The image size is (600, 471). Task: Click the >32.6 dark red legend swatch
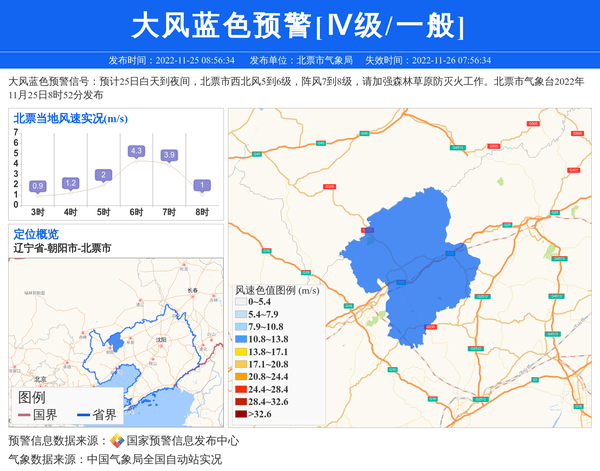tap(241, 413)
